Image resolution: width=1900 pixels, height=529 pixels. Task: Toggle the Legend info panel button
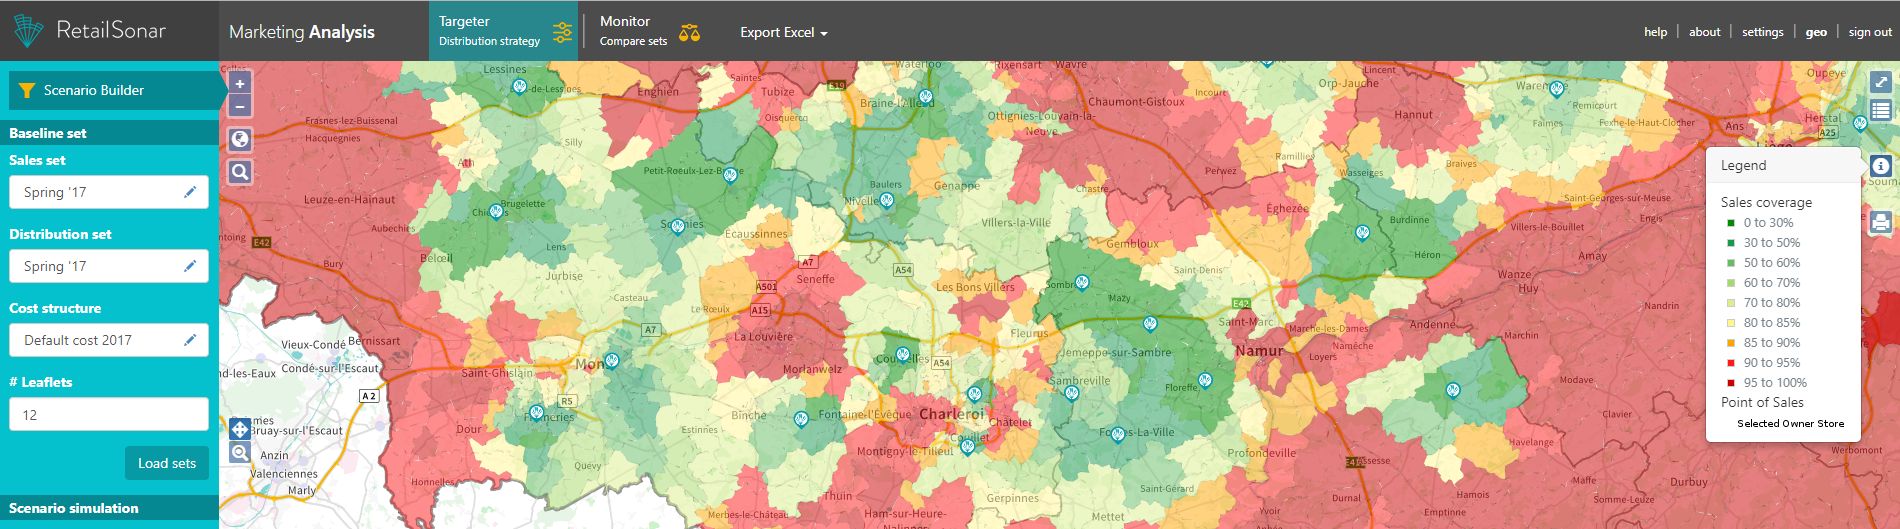[1880, 166]
